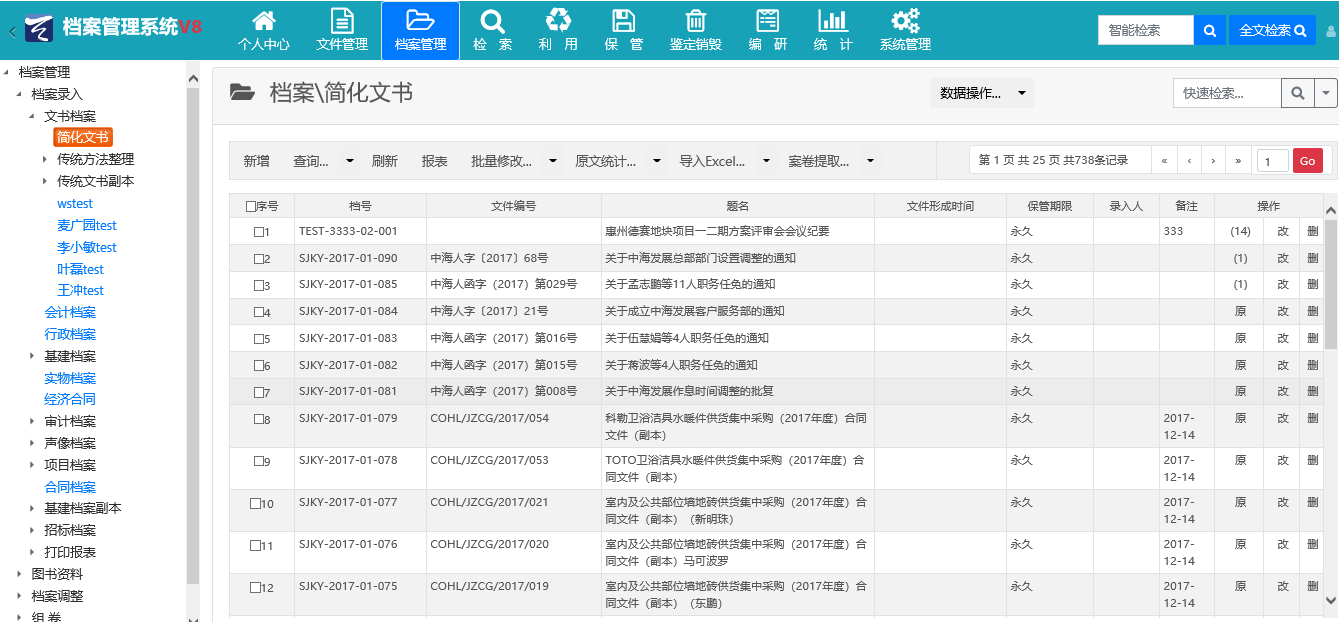Open the 个人中心 home icon

pyautogui.click(x=263, y=22)
